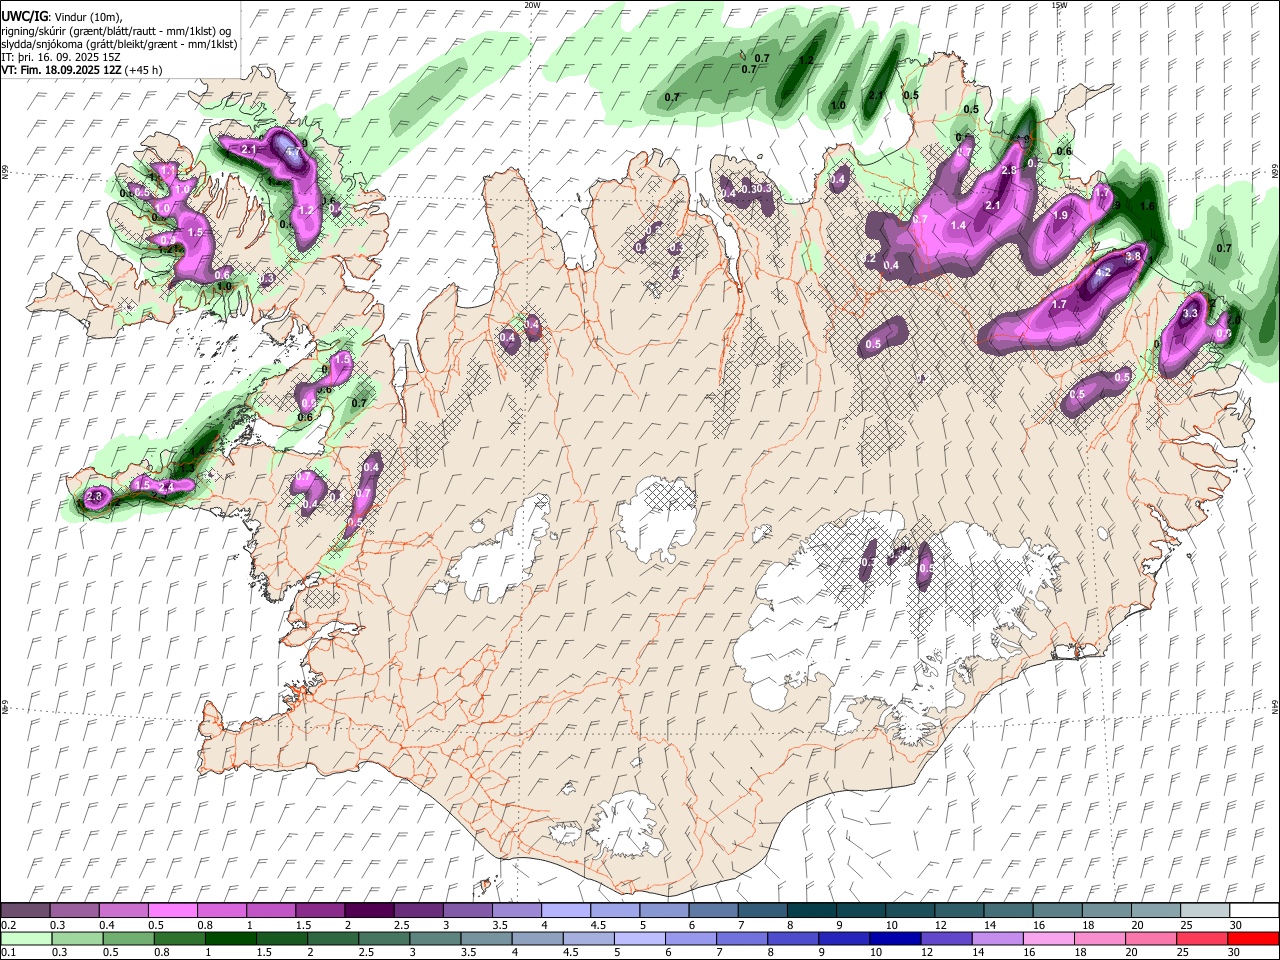The width and height of the screenshot is (1280, 960).
Task: Pick the darkest purple snow swatch at 2
Action: point(369,911)
